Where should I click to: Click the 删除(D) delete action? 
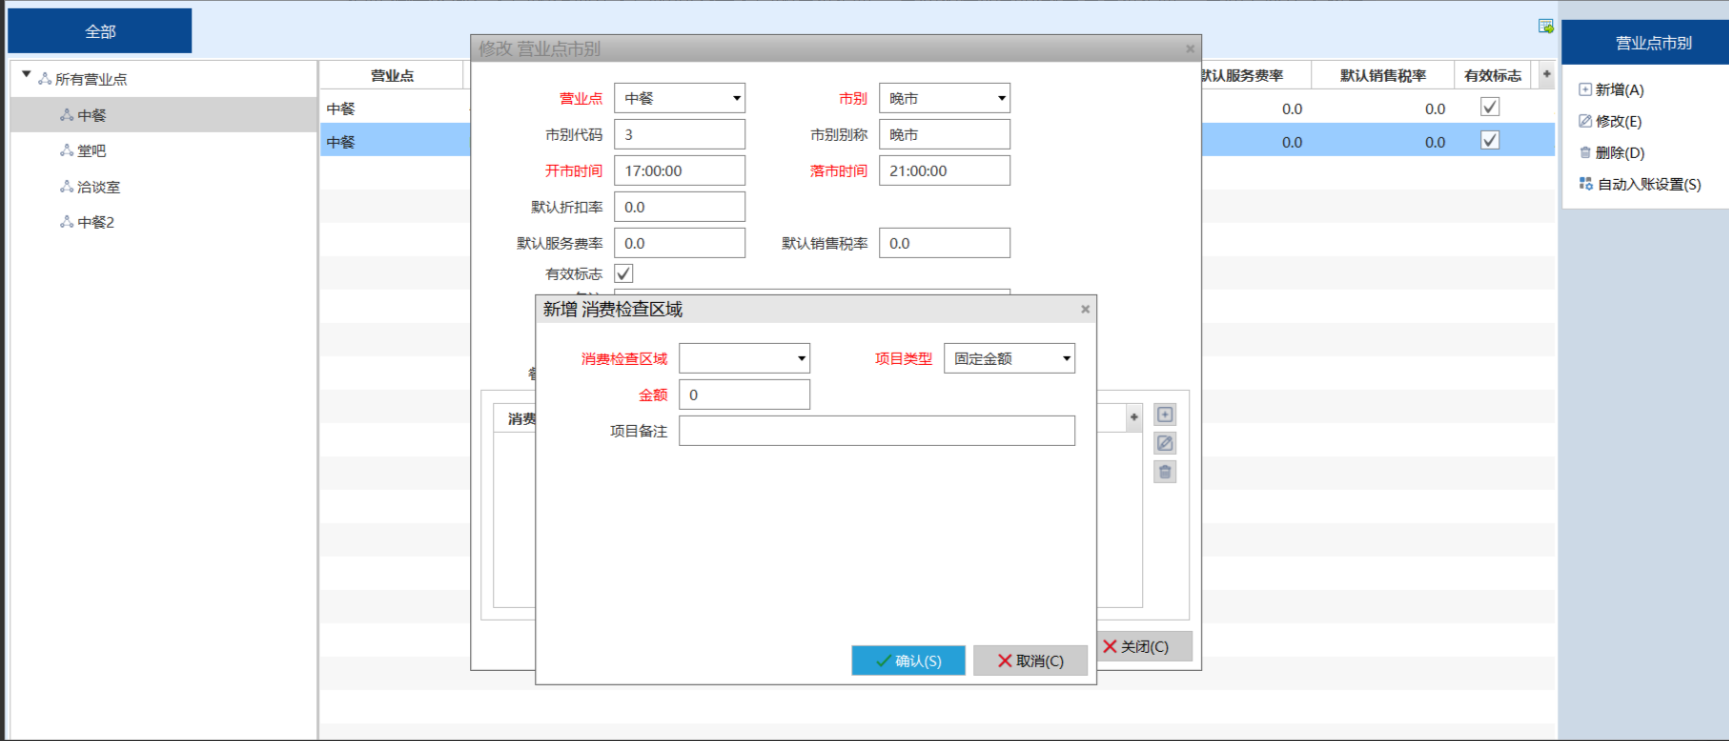click(1611, 153)
